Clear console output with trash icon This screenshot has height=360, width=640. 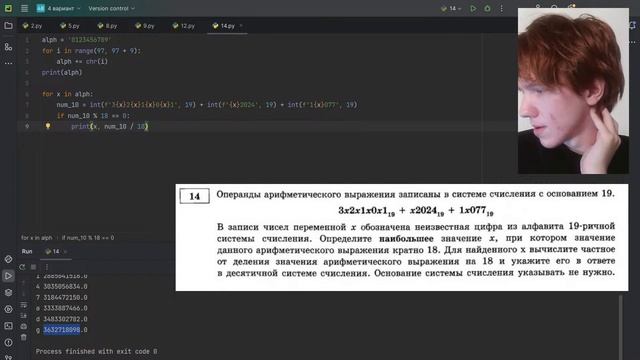pos(24,337)
